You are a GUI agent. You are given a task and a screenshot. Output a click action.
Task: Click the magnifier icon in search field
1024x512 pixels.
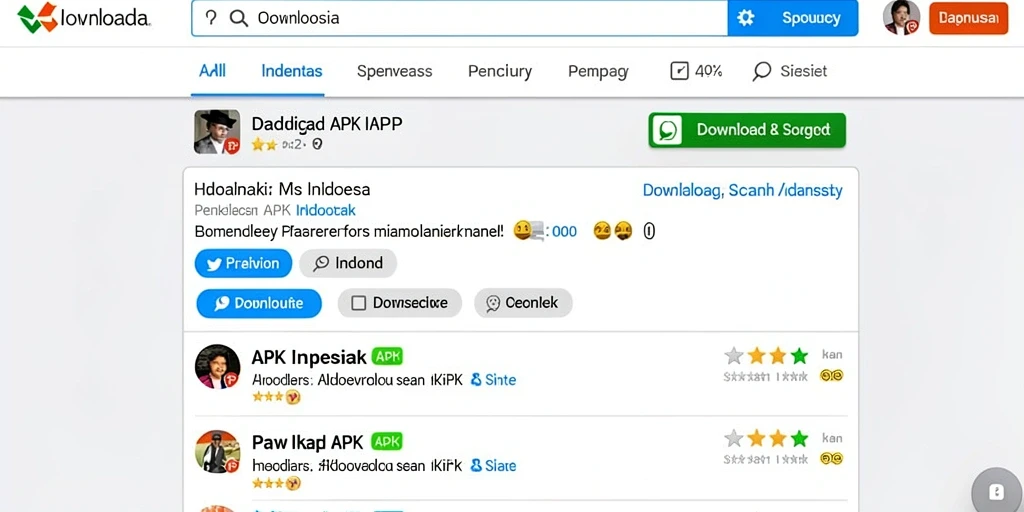pos(239,18)
